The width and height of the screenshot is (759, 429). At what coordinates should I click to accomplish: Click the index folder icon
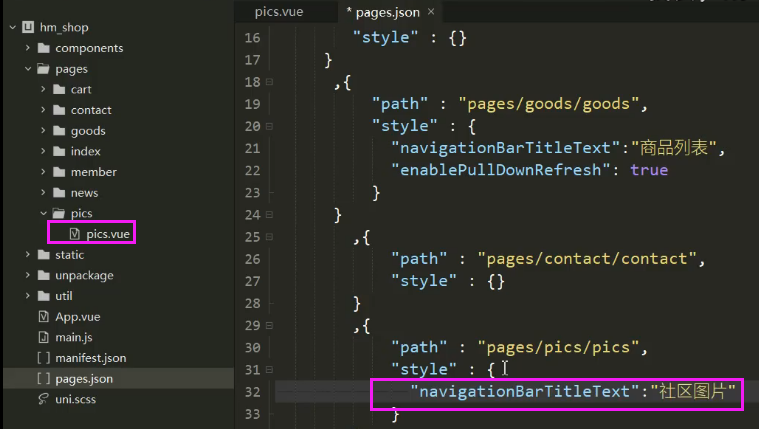(59, 151)
